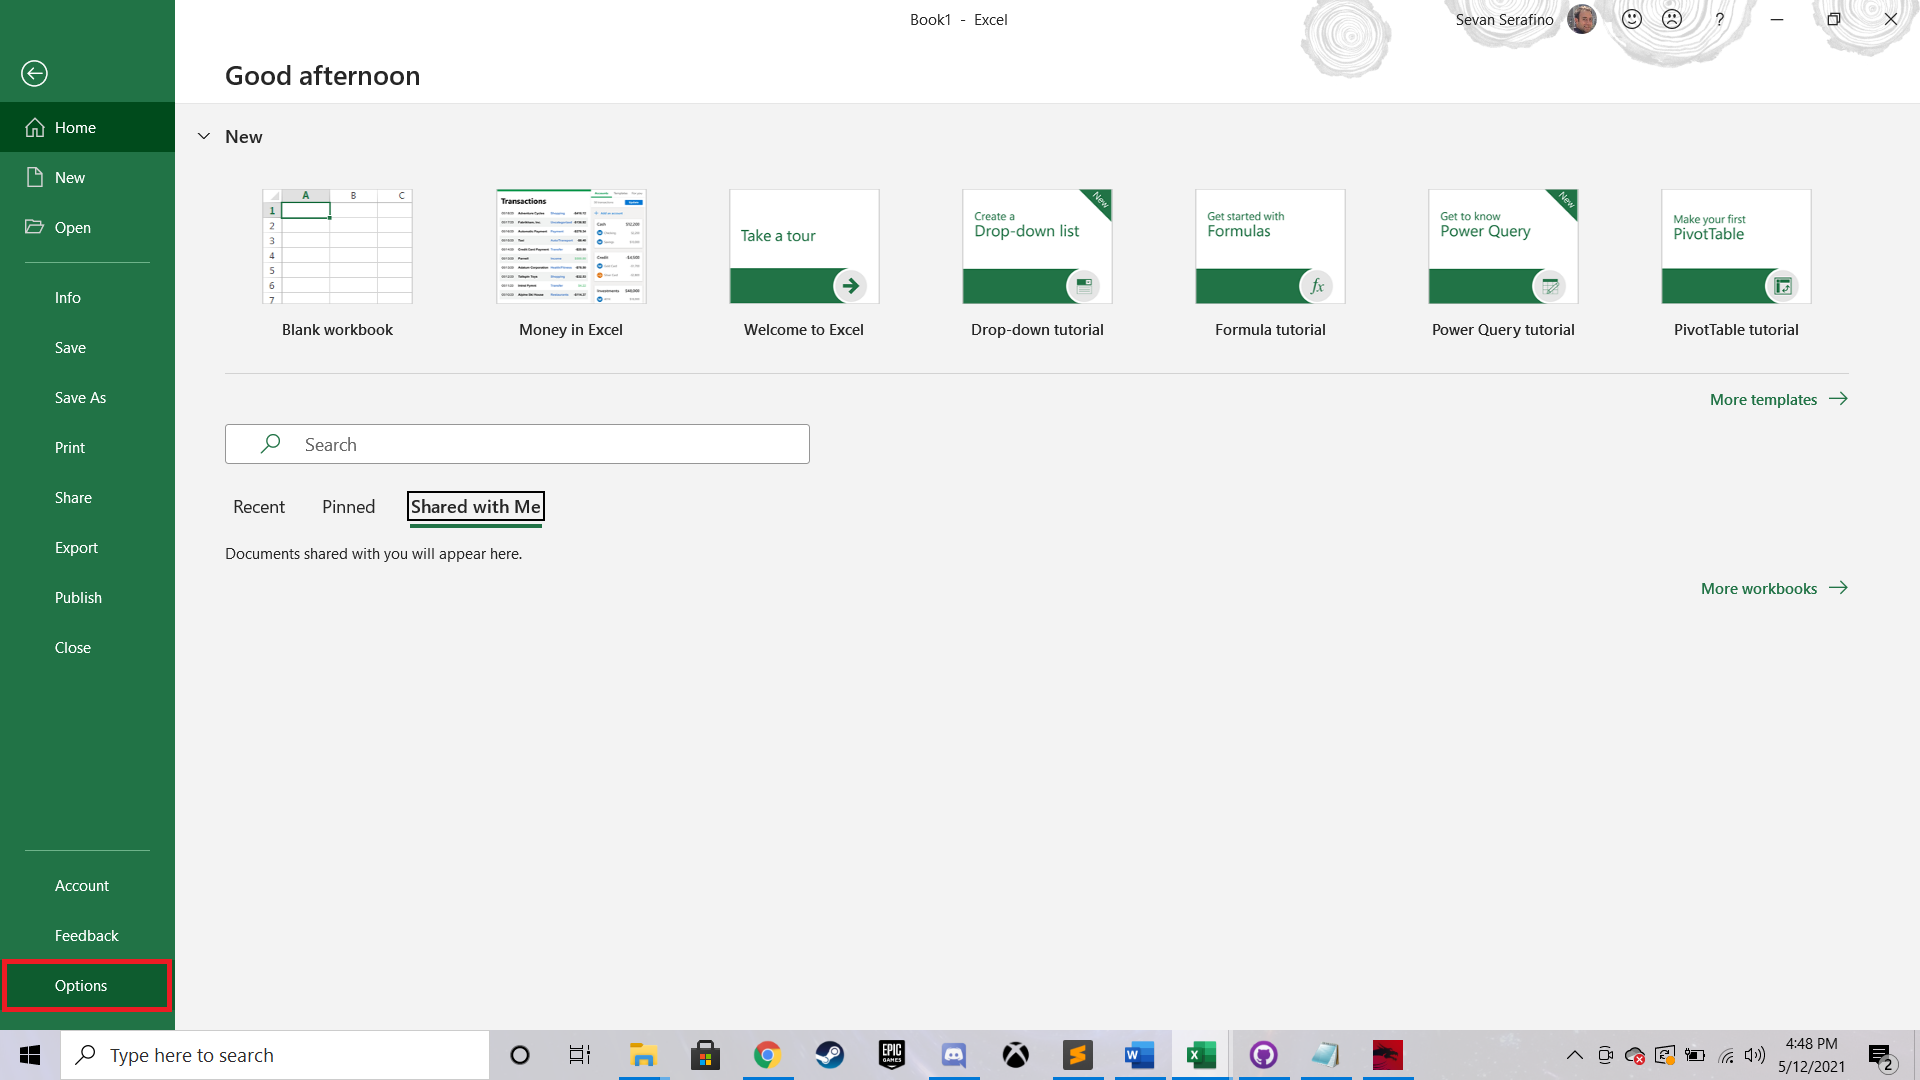This screenshot has height=1080, width=1920.
Task: Click the Sevan Serafino account name
Action: coord(1504,19)
